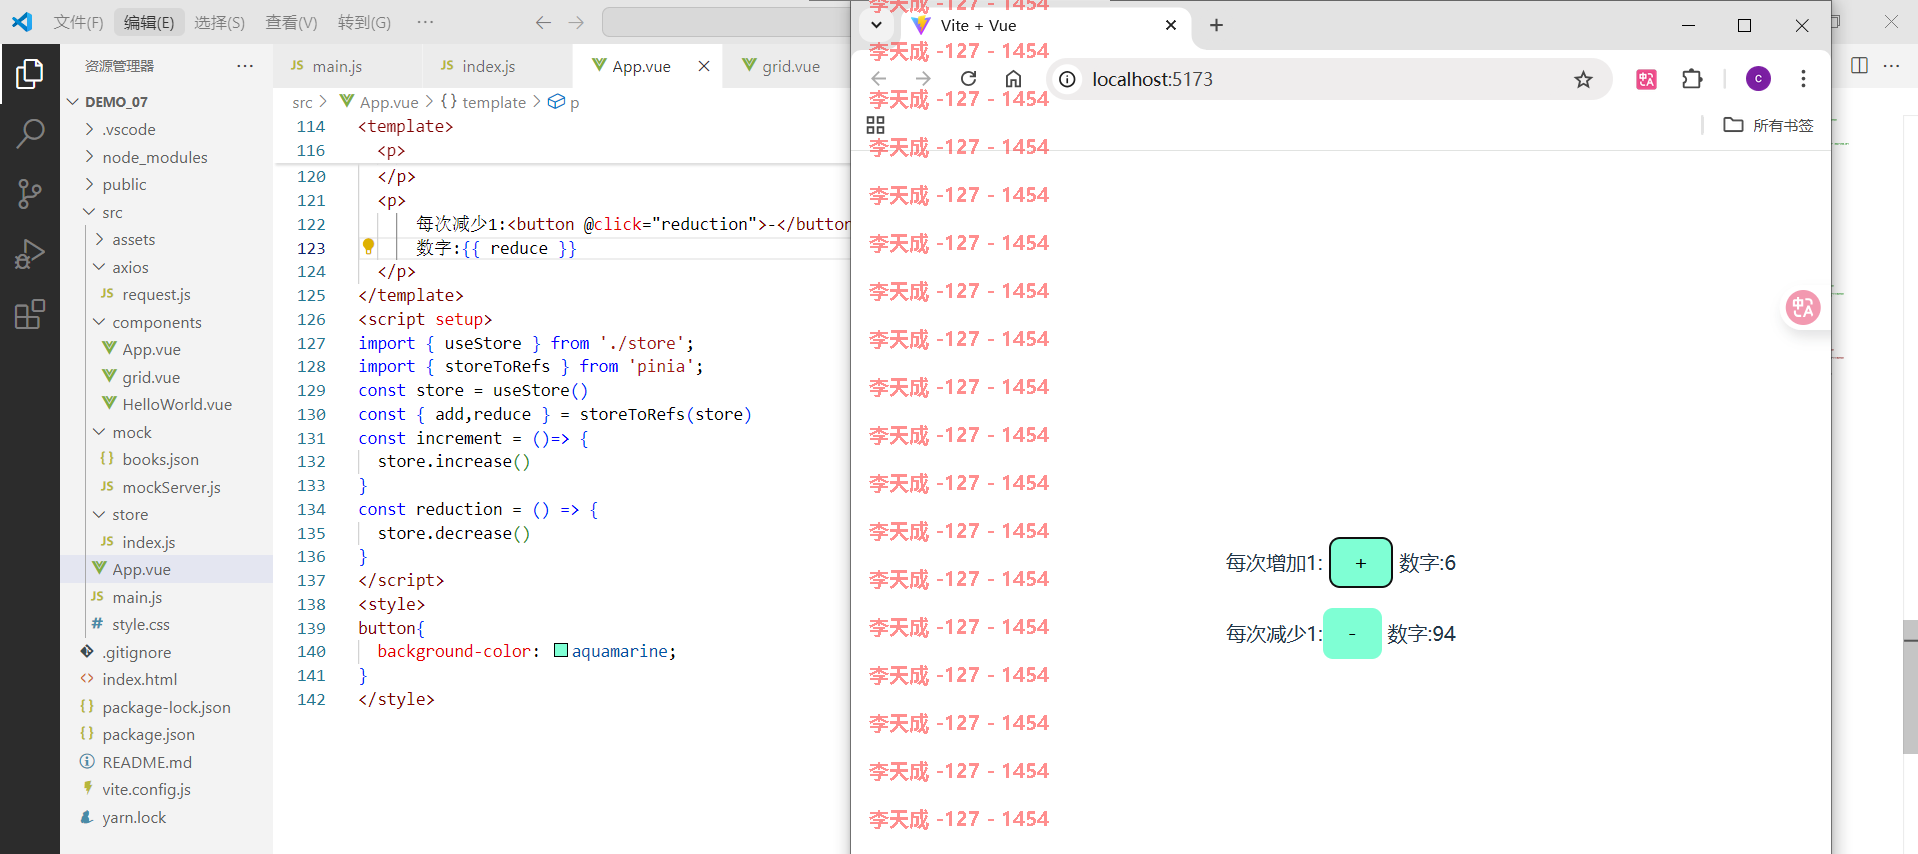1918x854 pixels.
Task: Open the Chrome three-dot menu
Action: [1803, 79]
